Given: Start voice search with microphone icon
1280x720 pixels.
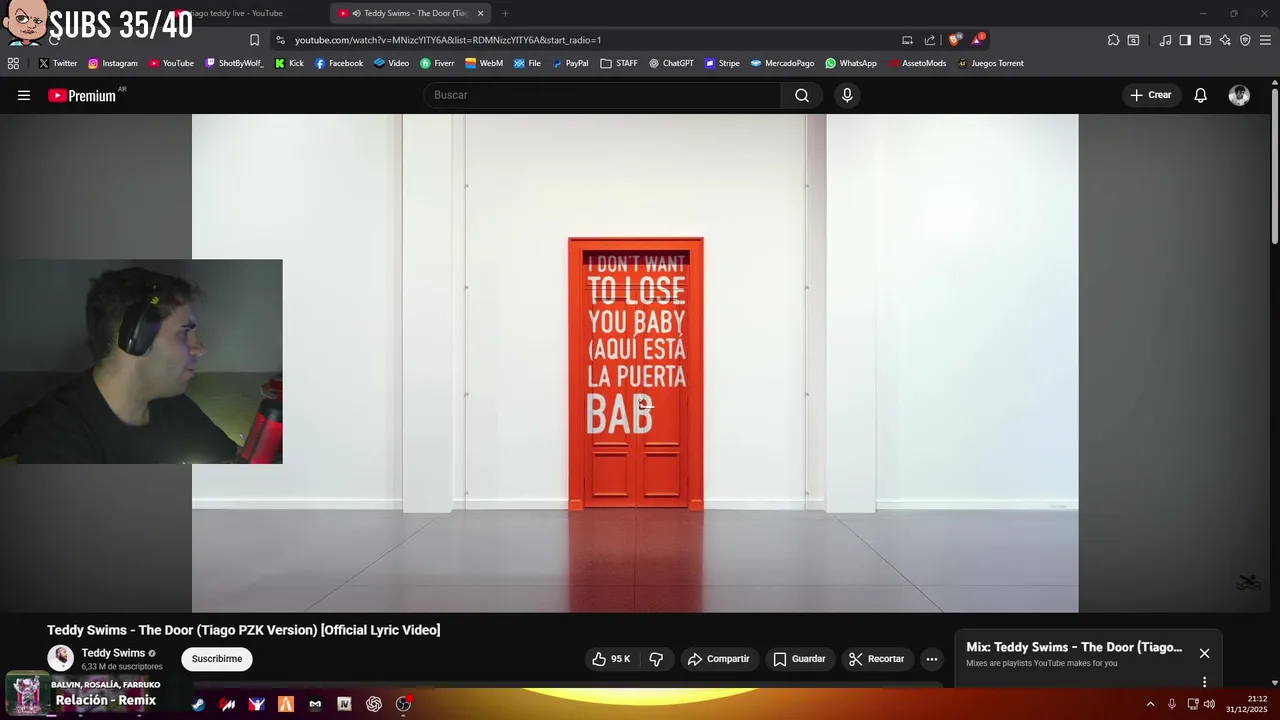Looking at the screenshot, I should 847,95.
